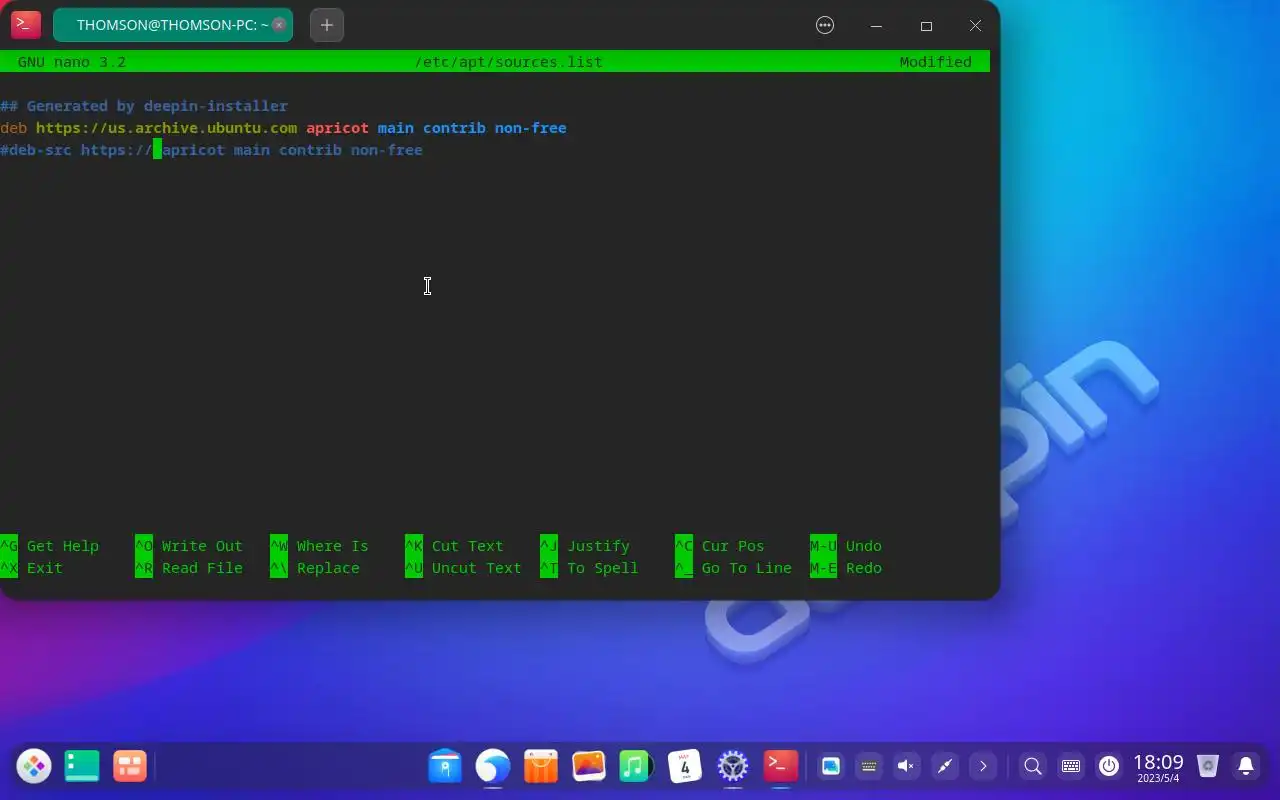Add a new terminal tab with plus
This screenshot has height=800, width=1280.
(x=327, y=25)
